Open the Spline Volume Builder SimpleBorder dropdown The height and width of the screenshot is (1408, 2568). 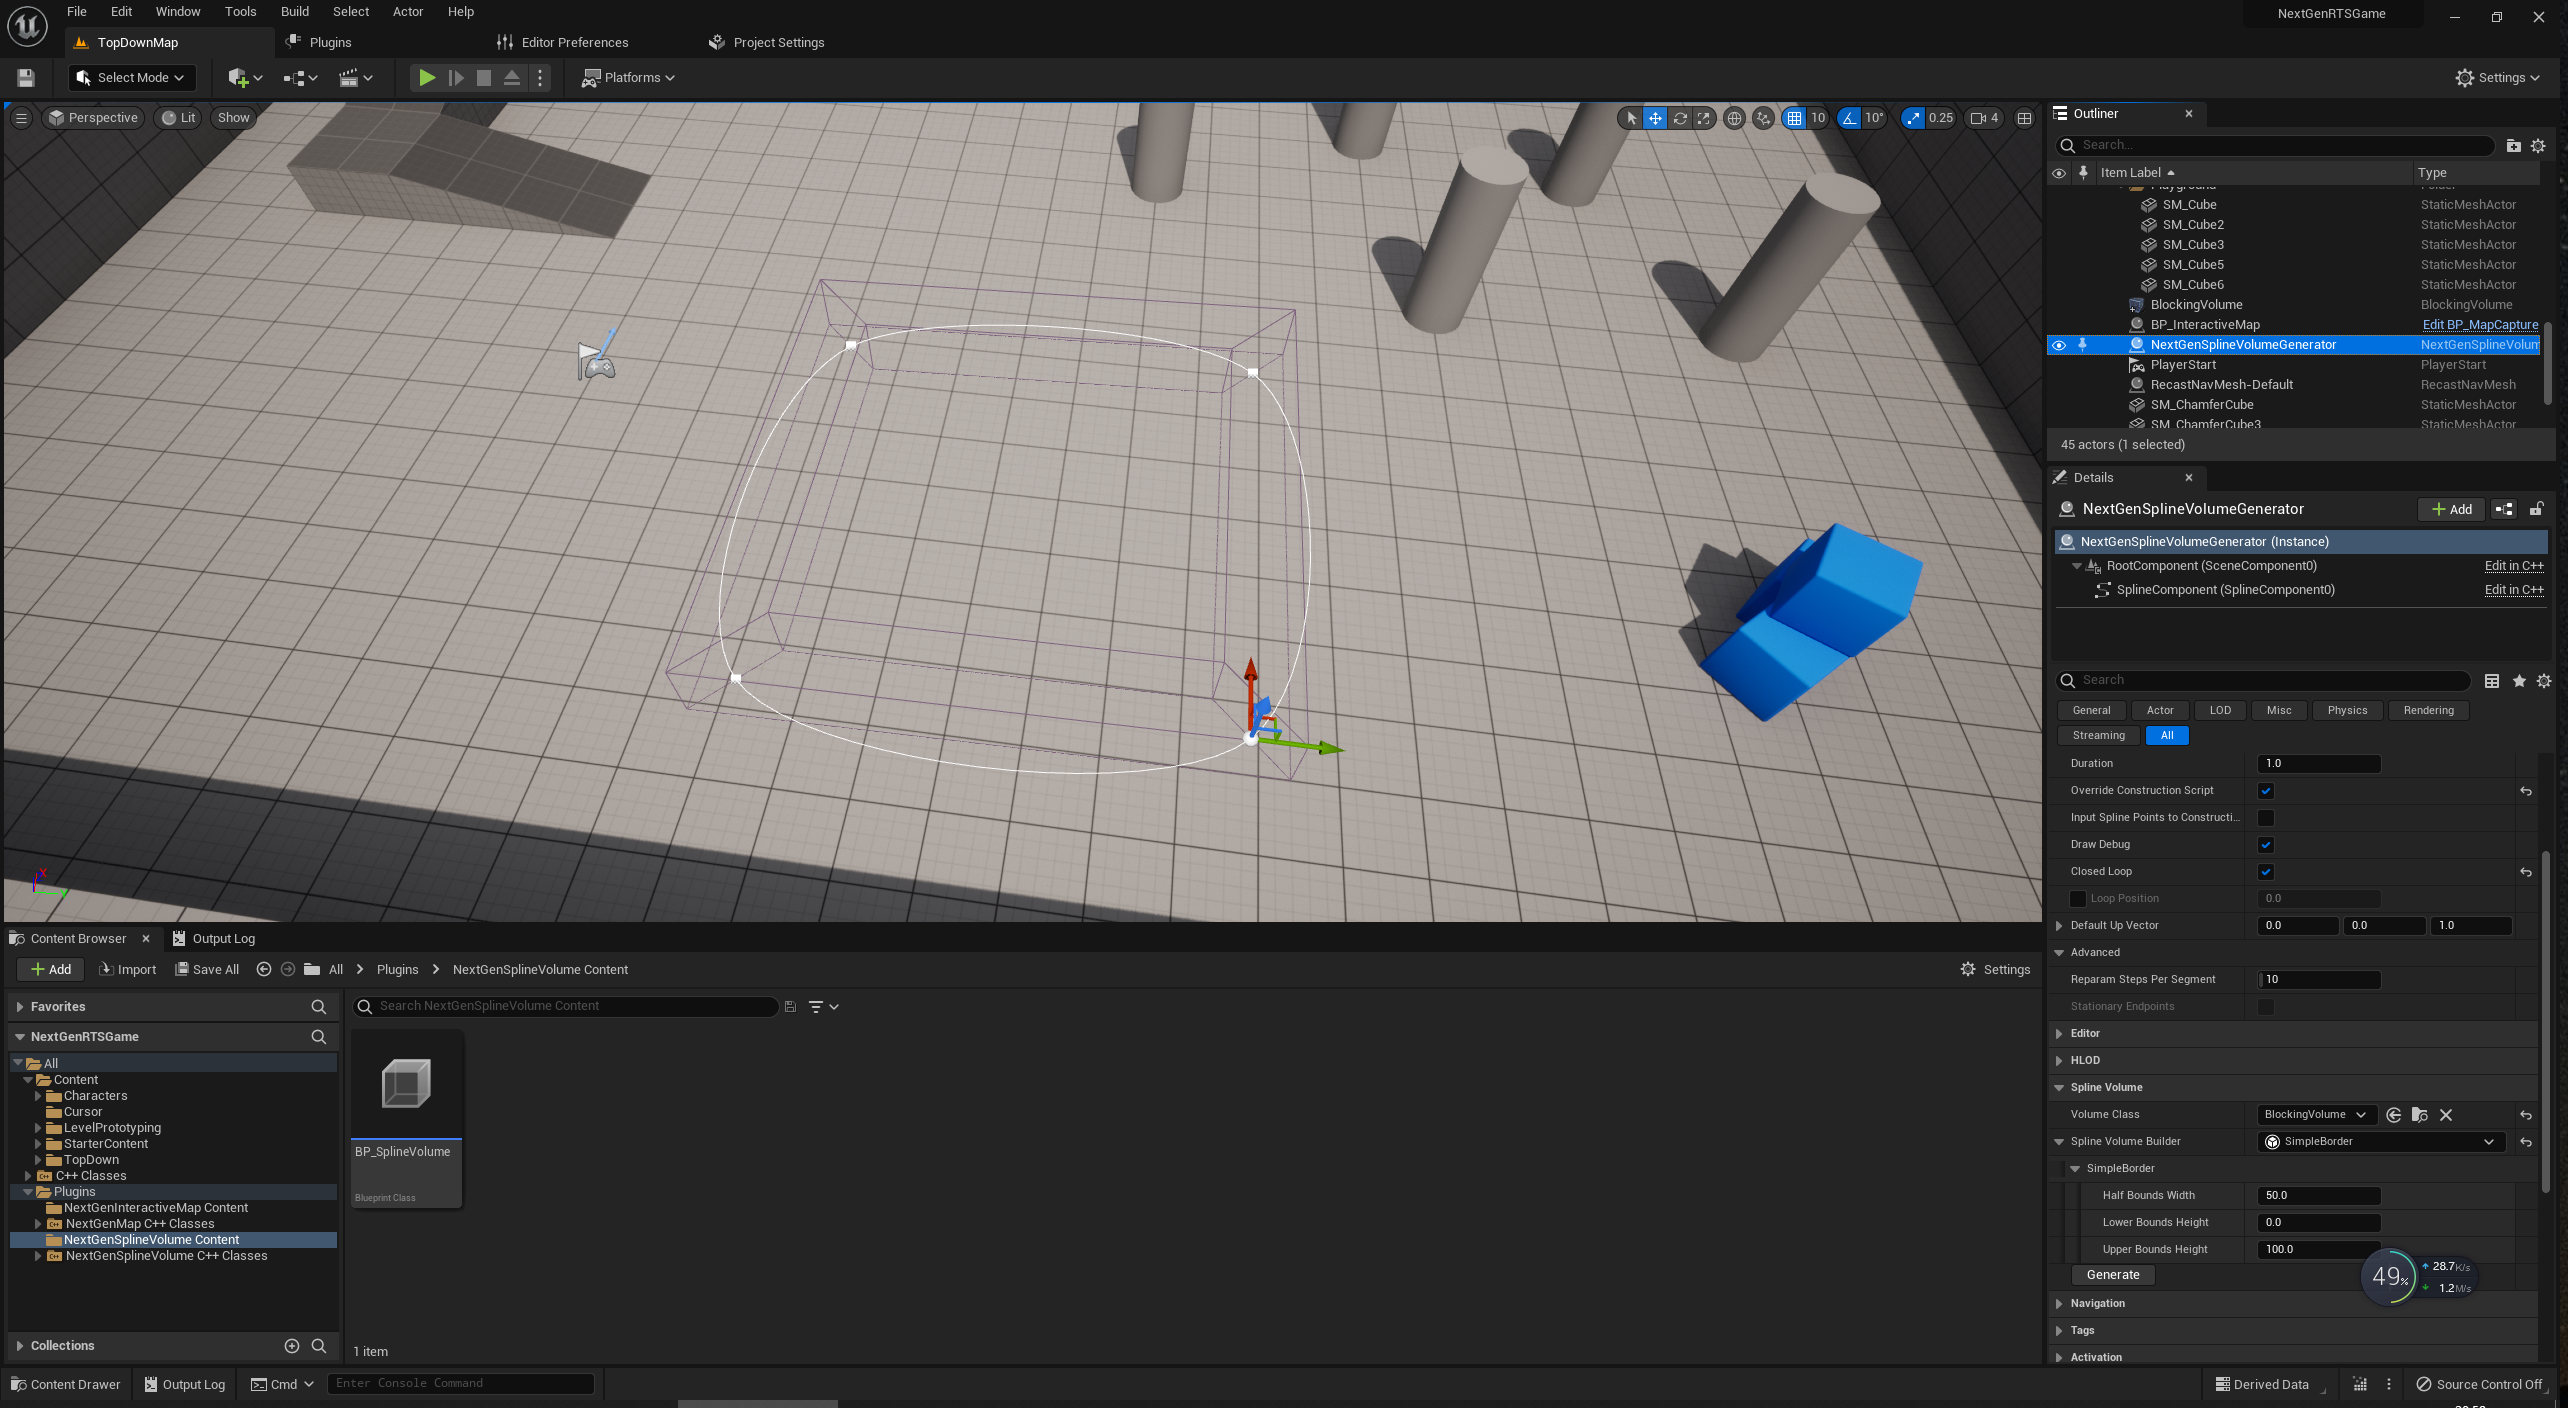[2381, 1142]
